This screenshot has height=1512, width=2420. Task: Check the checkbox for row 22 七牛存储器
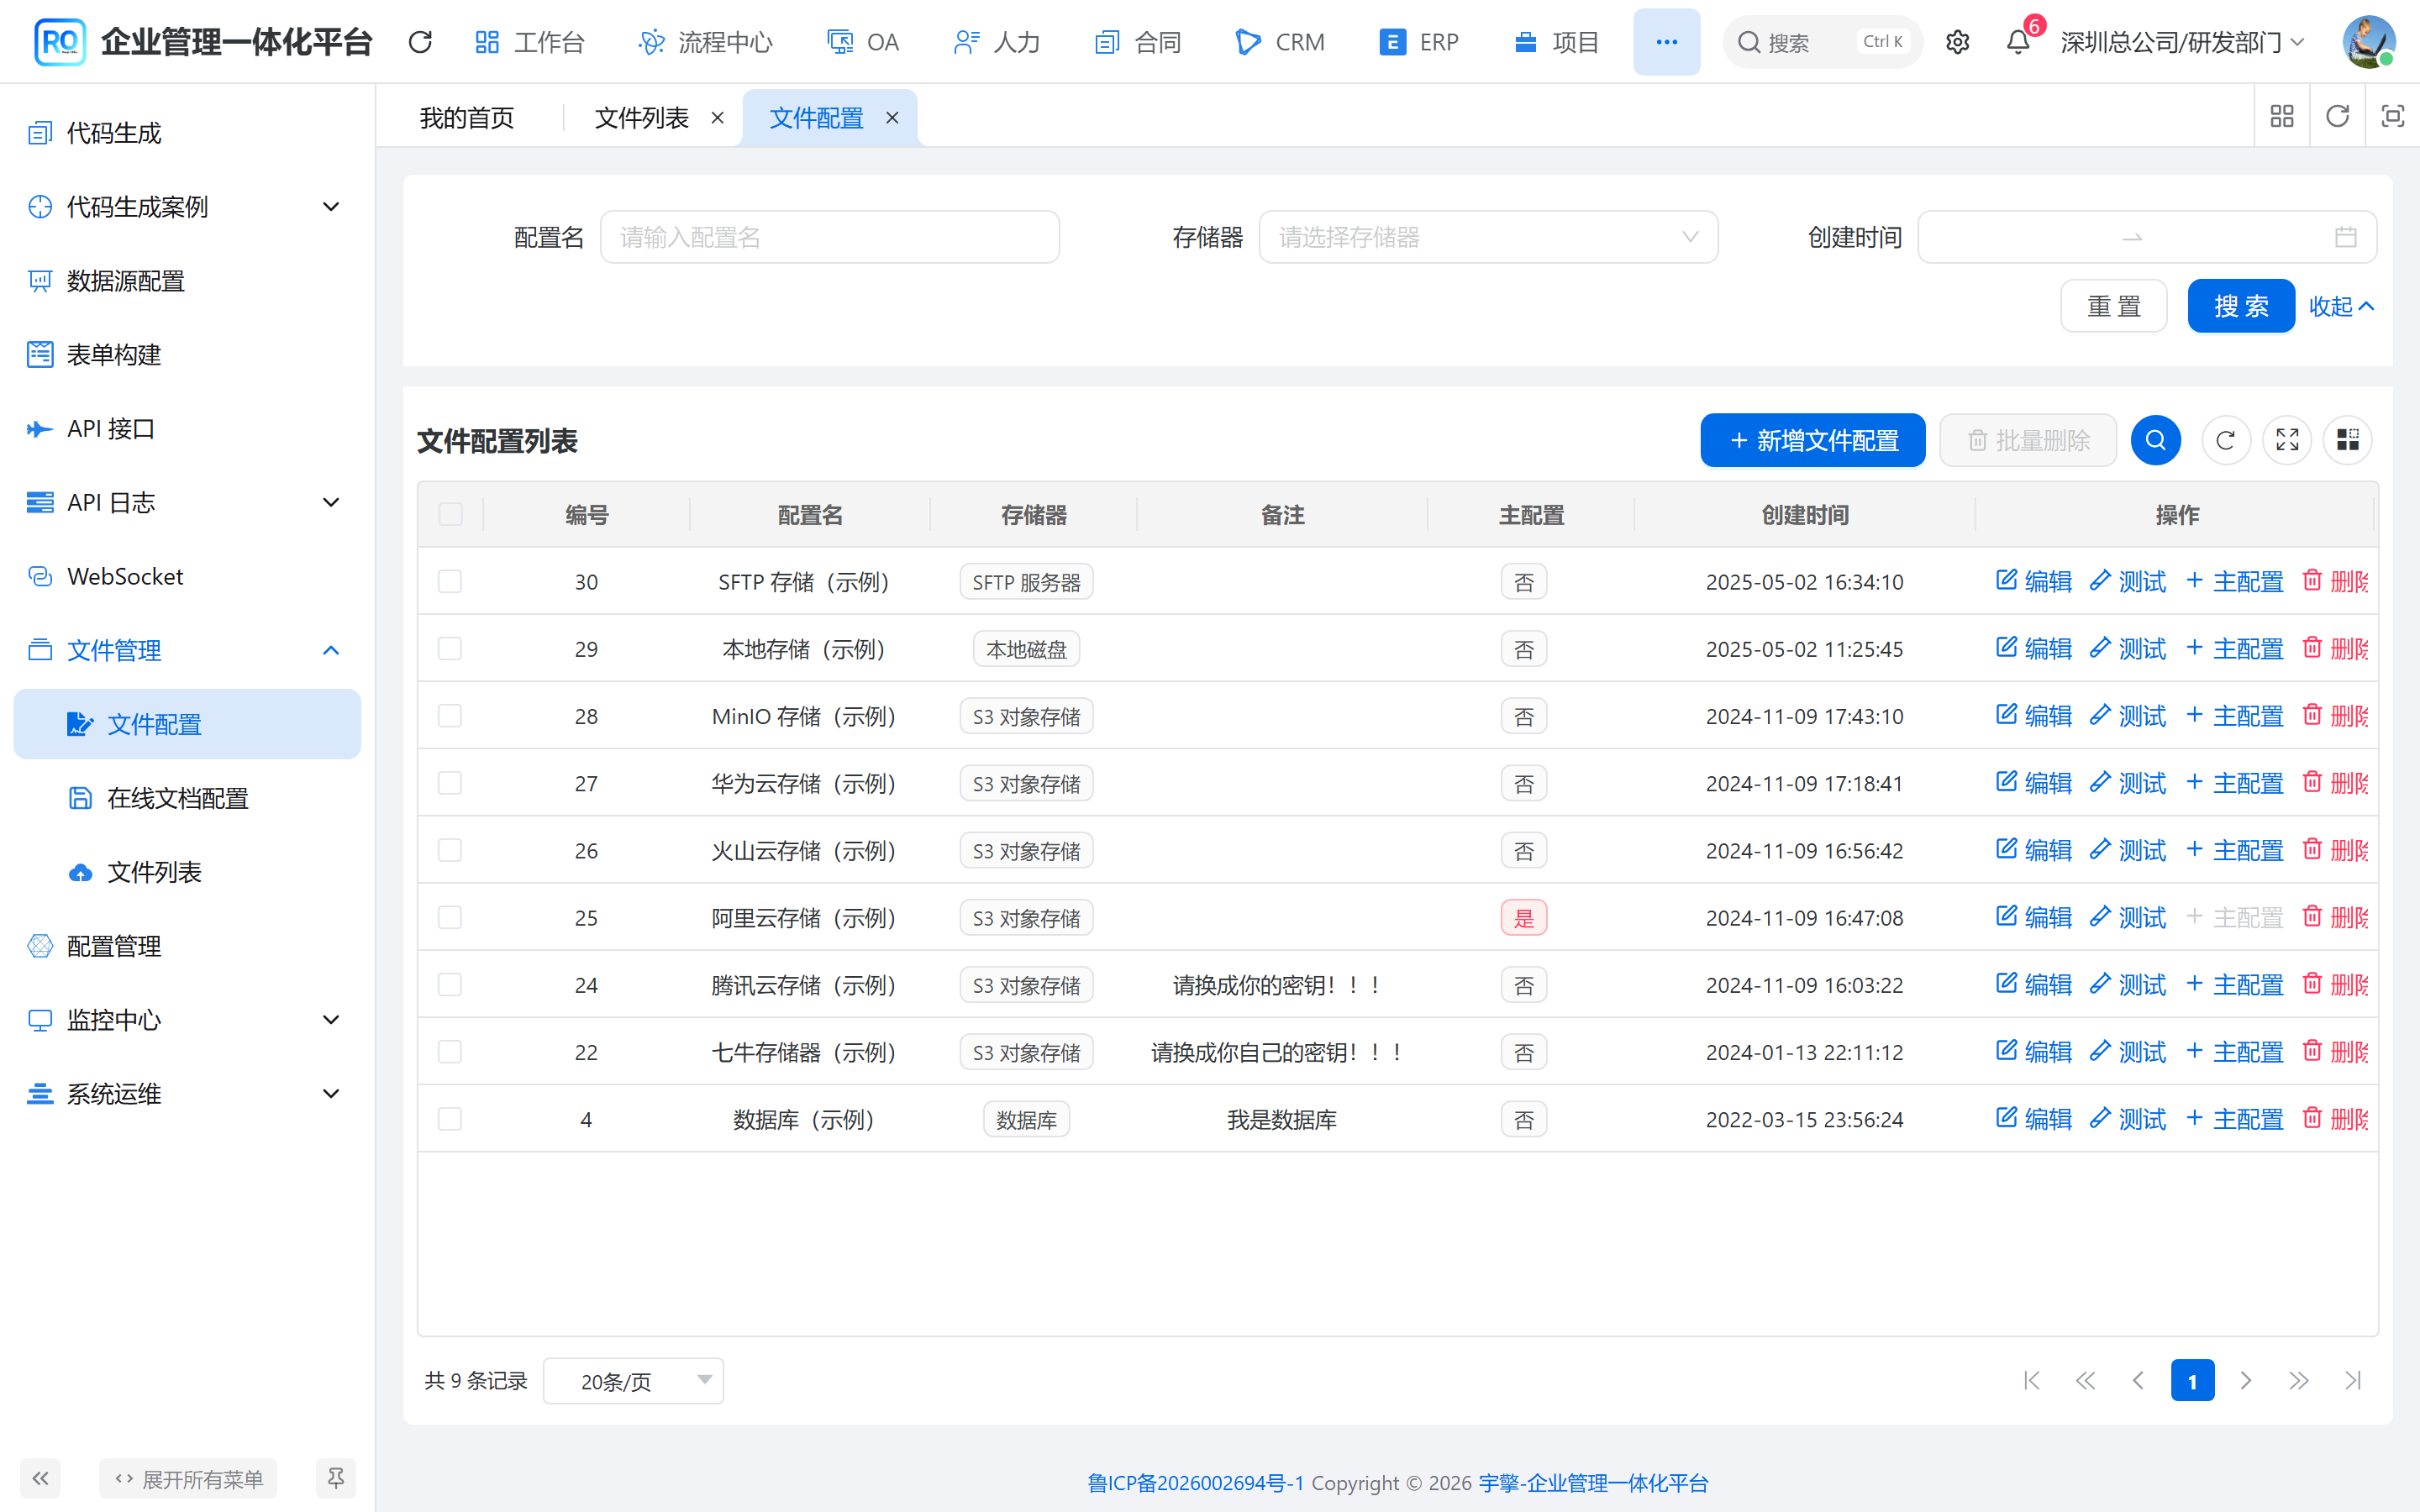coord(450,1052)
